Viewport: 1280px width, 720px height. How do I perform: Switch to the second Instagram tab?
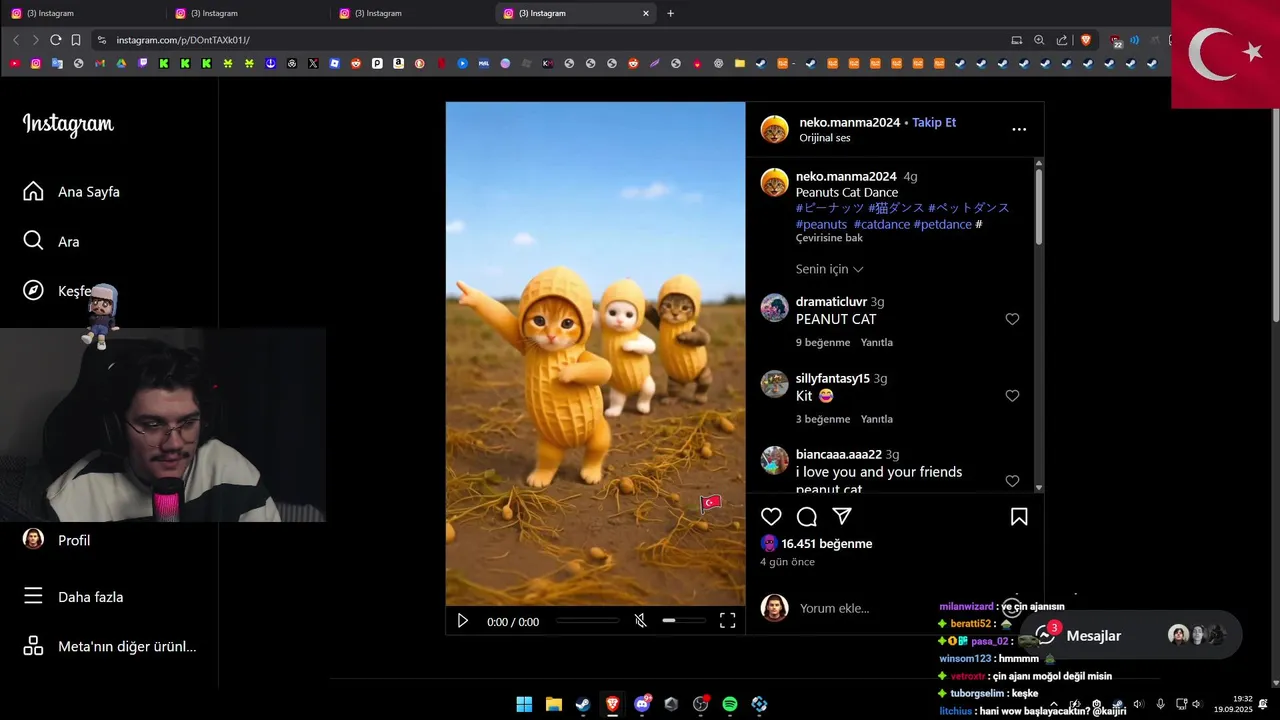pyautogui.click(x=246, y=13)
